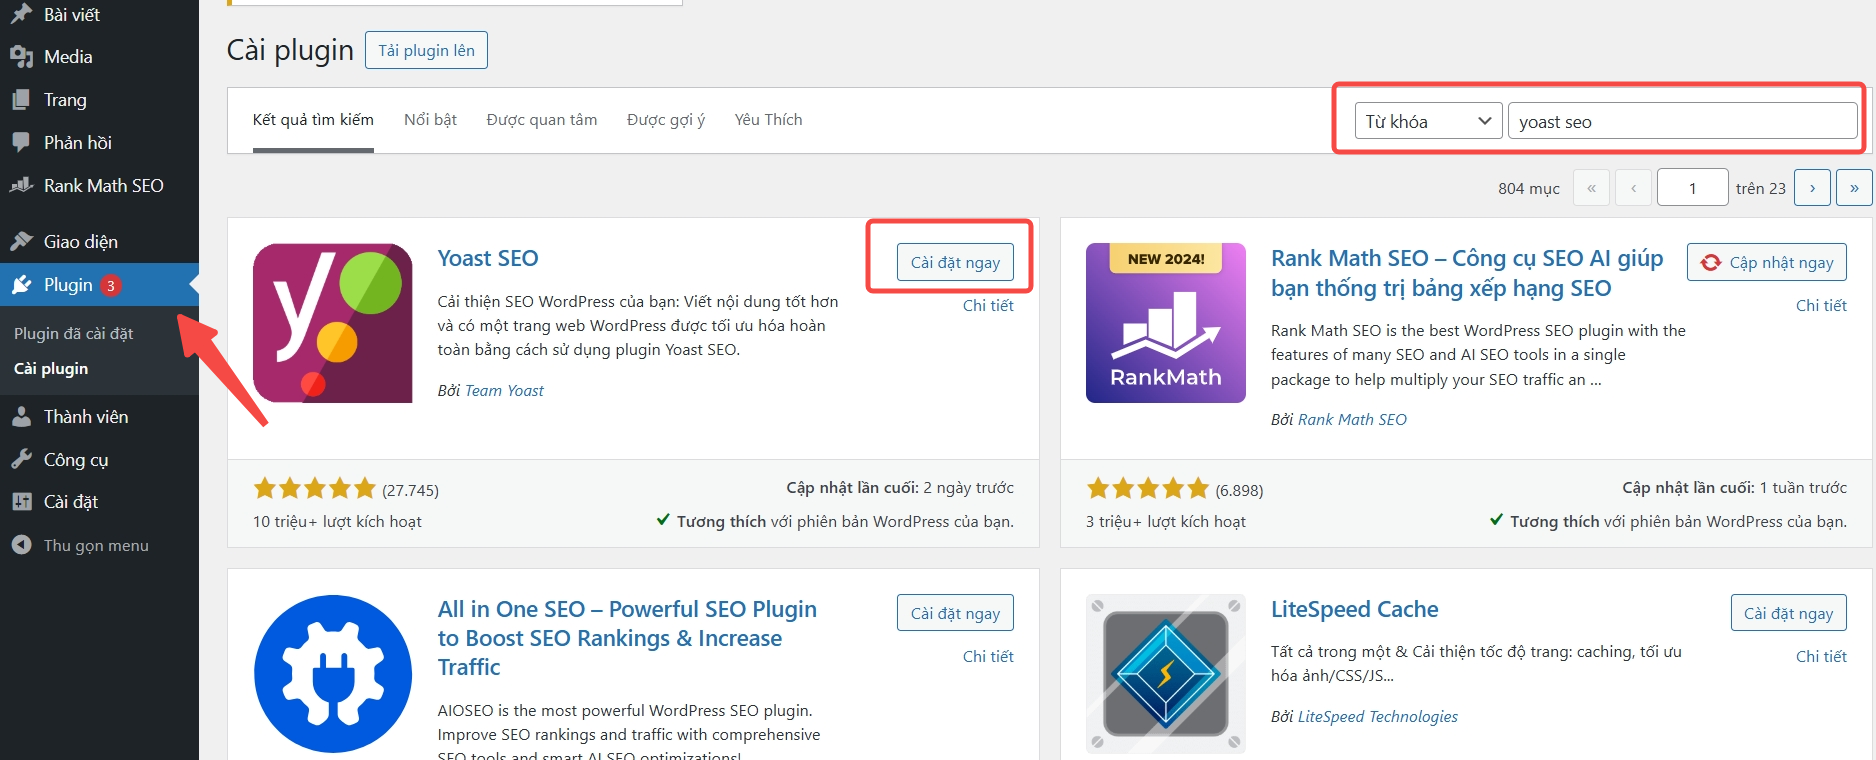Open Team Yoast author link

(x=504, y=390)
